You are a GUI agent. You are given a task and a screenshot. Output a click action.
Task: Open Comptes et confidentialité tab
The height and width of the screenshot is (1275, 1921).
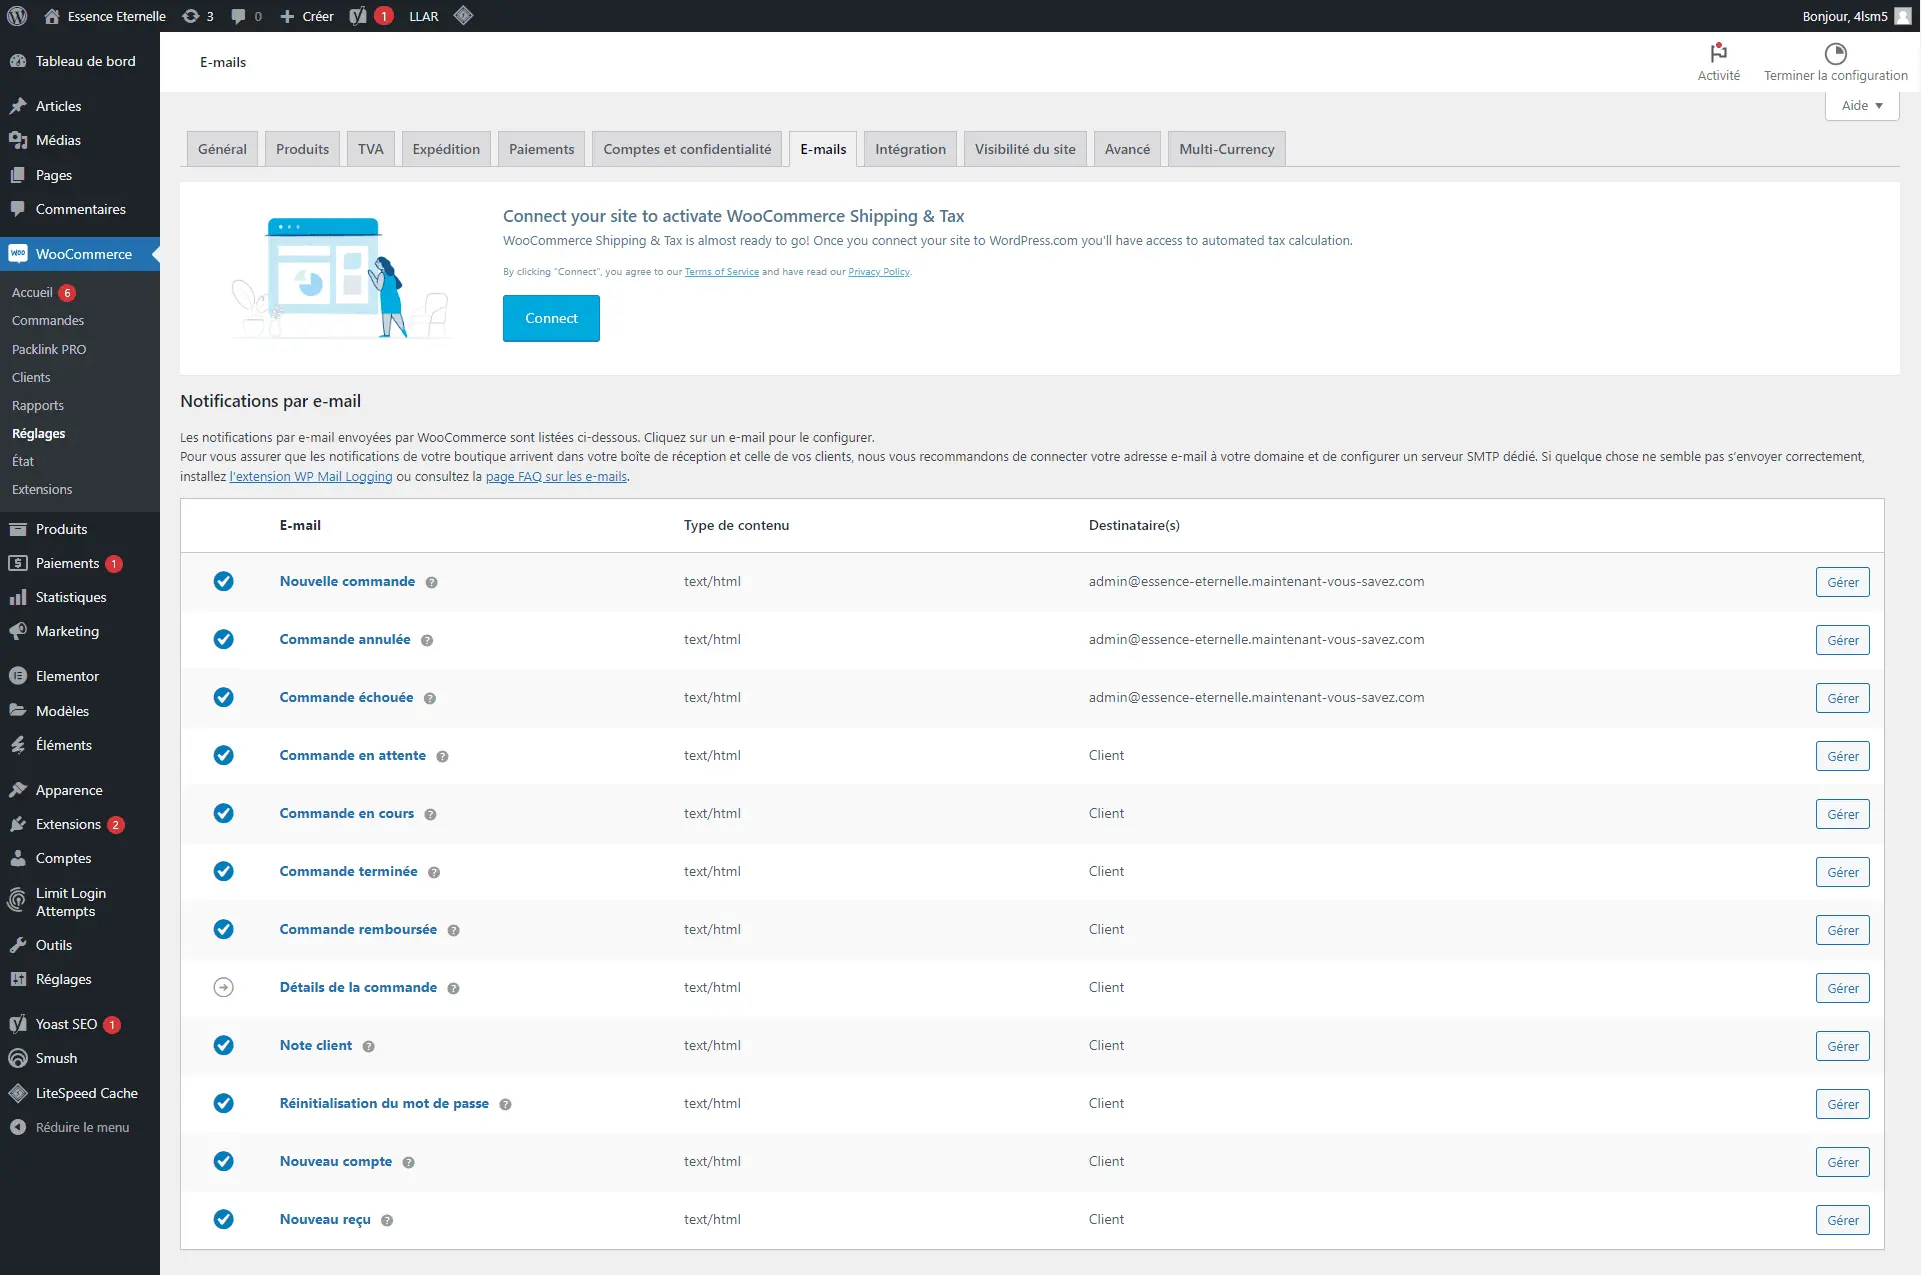point(687,149)
